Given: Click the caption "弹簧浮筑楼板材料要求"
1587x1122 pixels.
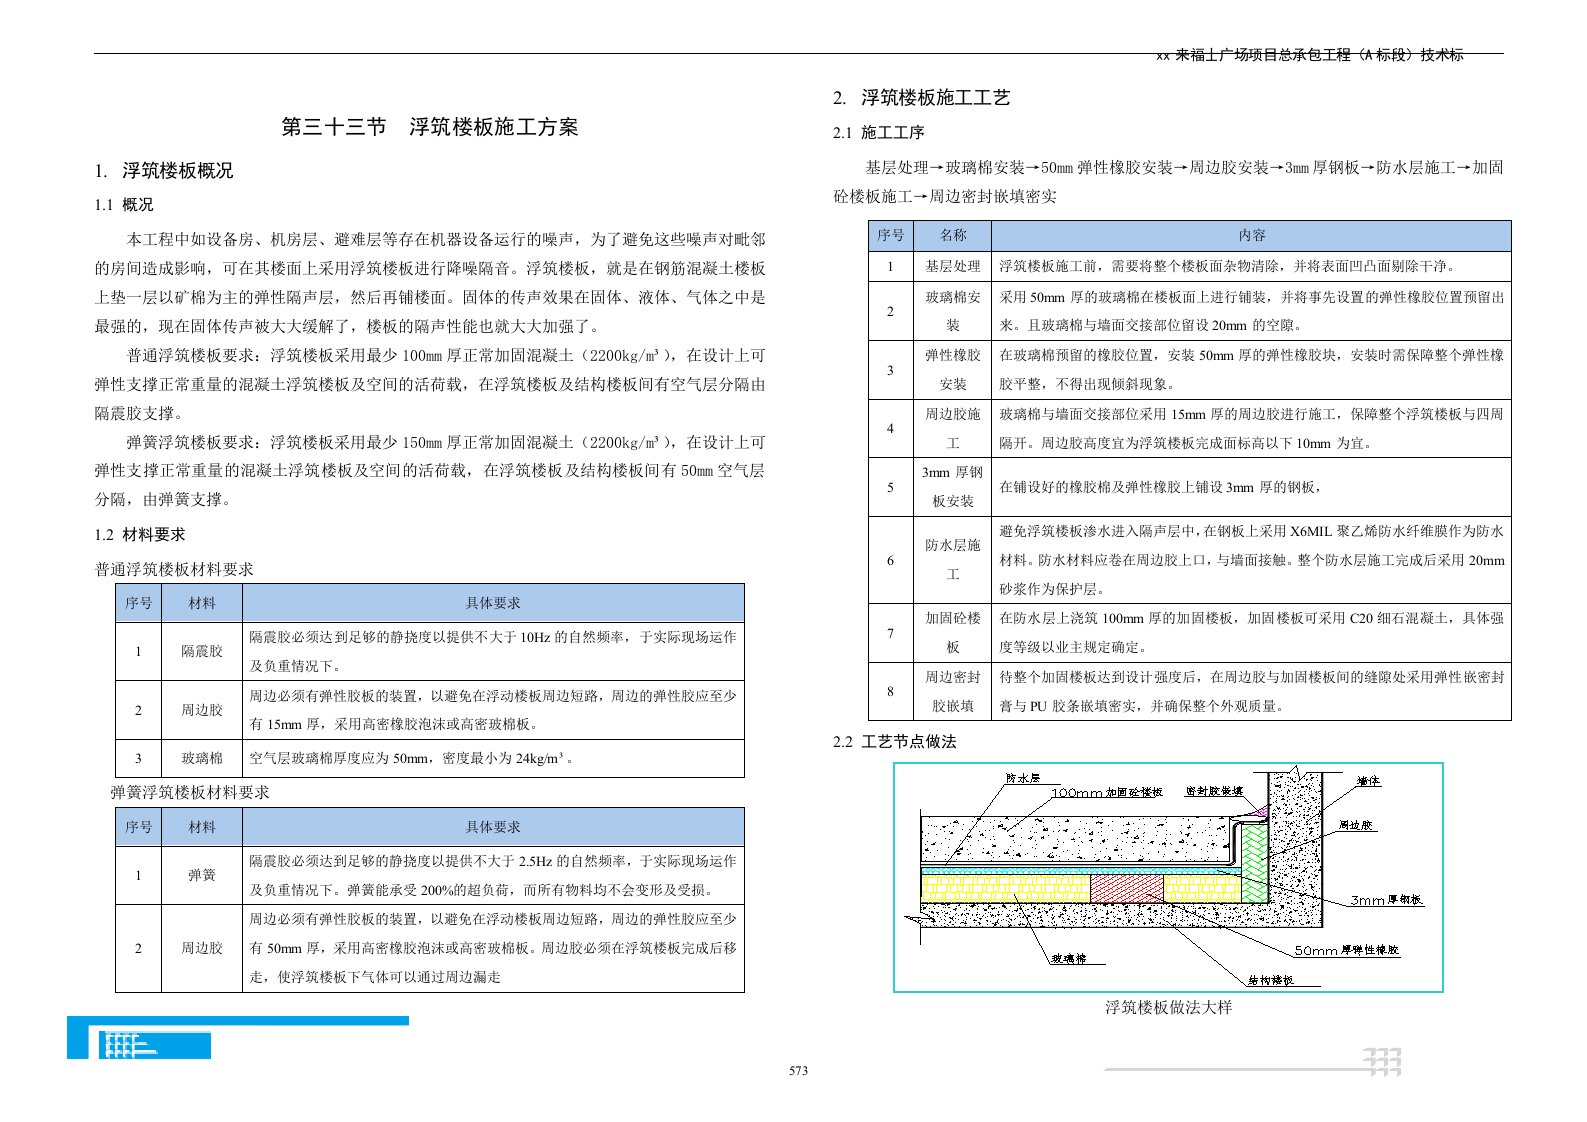Looking at the screenshot, I should tap(190, 793).
